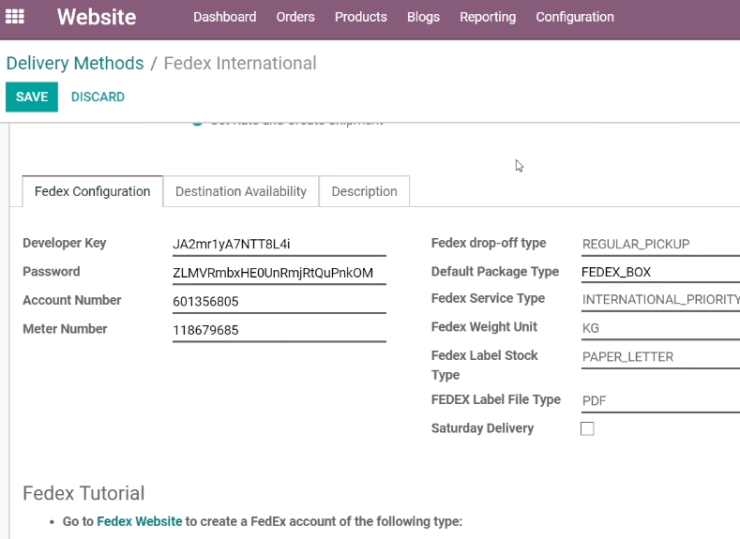Open the Fedex drop-off type dropdown
This screenshot has height=539, width=740.
tap(660, 244)
